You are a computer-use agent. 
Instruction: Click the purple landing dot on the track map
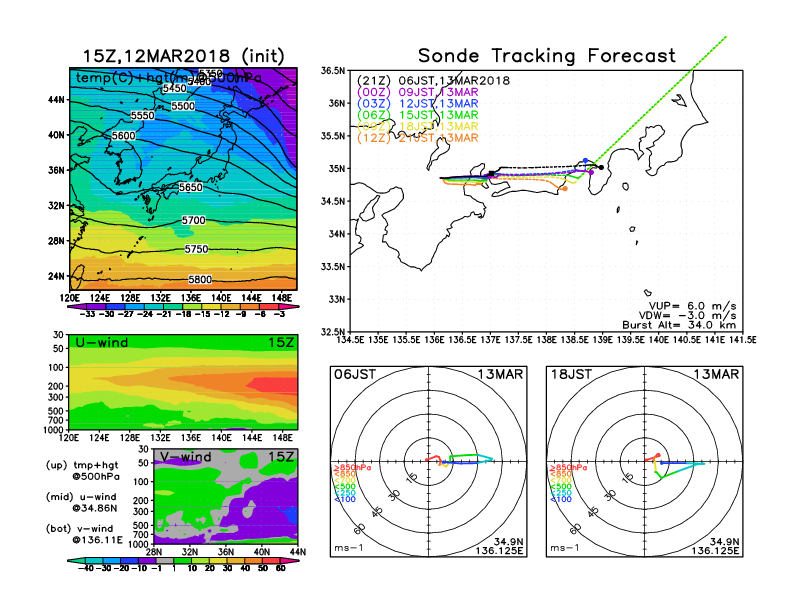point(591,173)
